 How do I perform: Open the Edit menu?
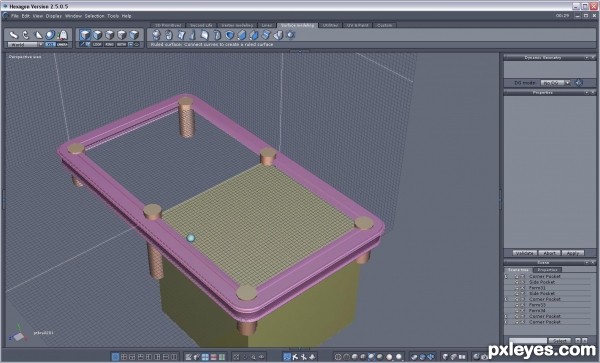tap(26, 16)
